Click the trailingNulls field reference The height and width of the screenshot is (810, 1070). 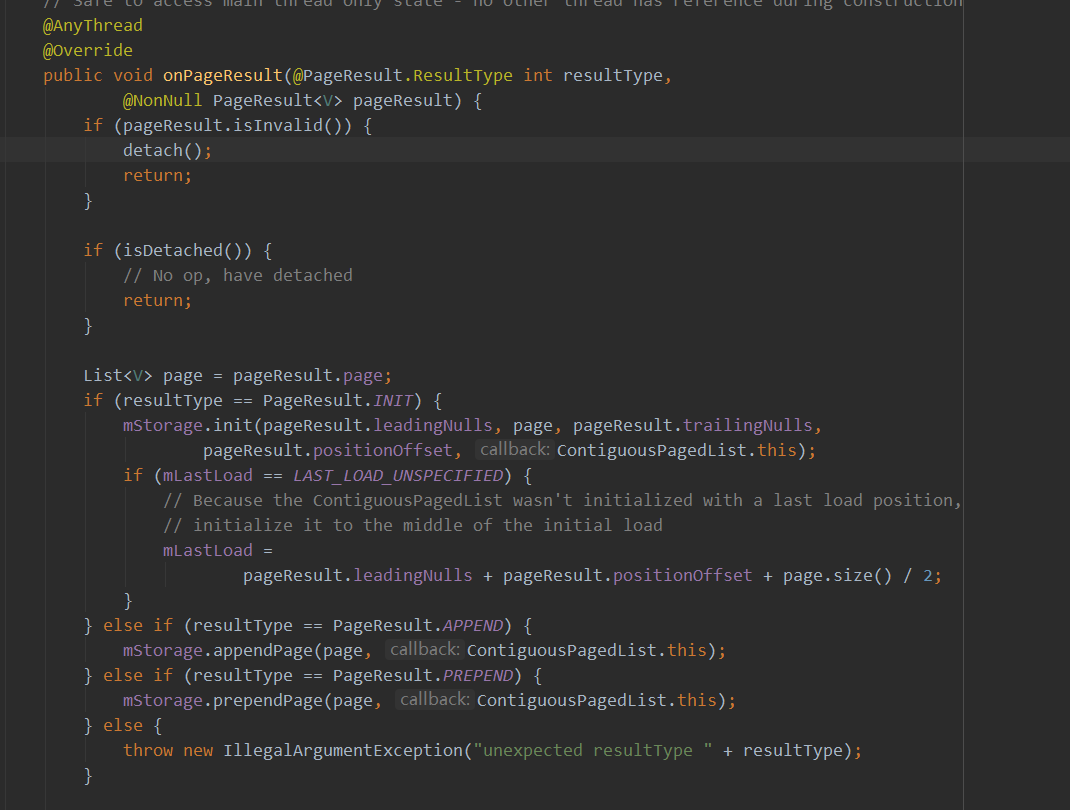pyautogui.click(x=747, y=426)
